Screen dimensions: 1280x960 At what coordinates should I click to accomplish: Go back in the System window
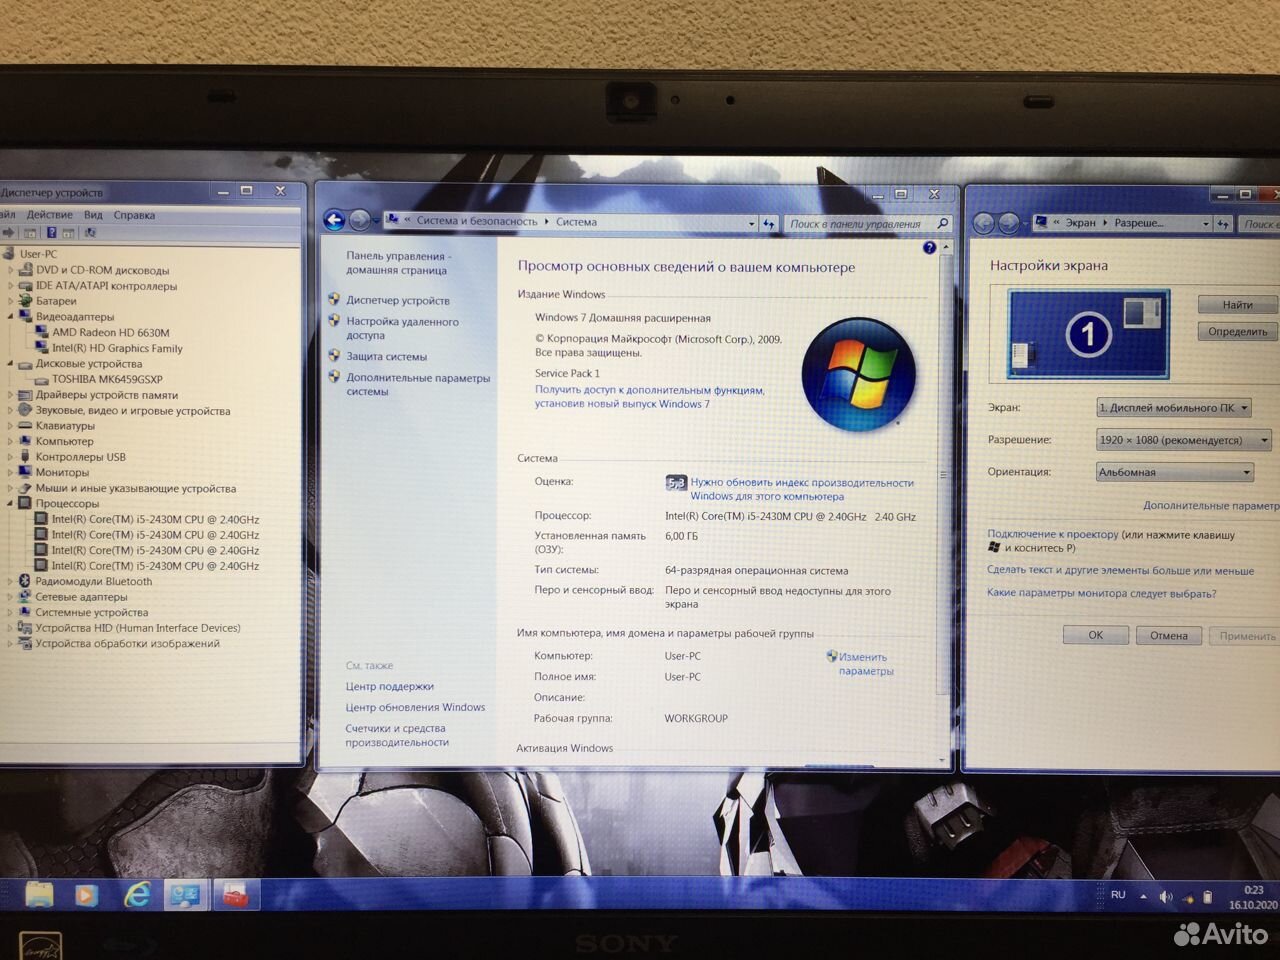click(335, 220)
